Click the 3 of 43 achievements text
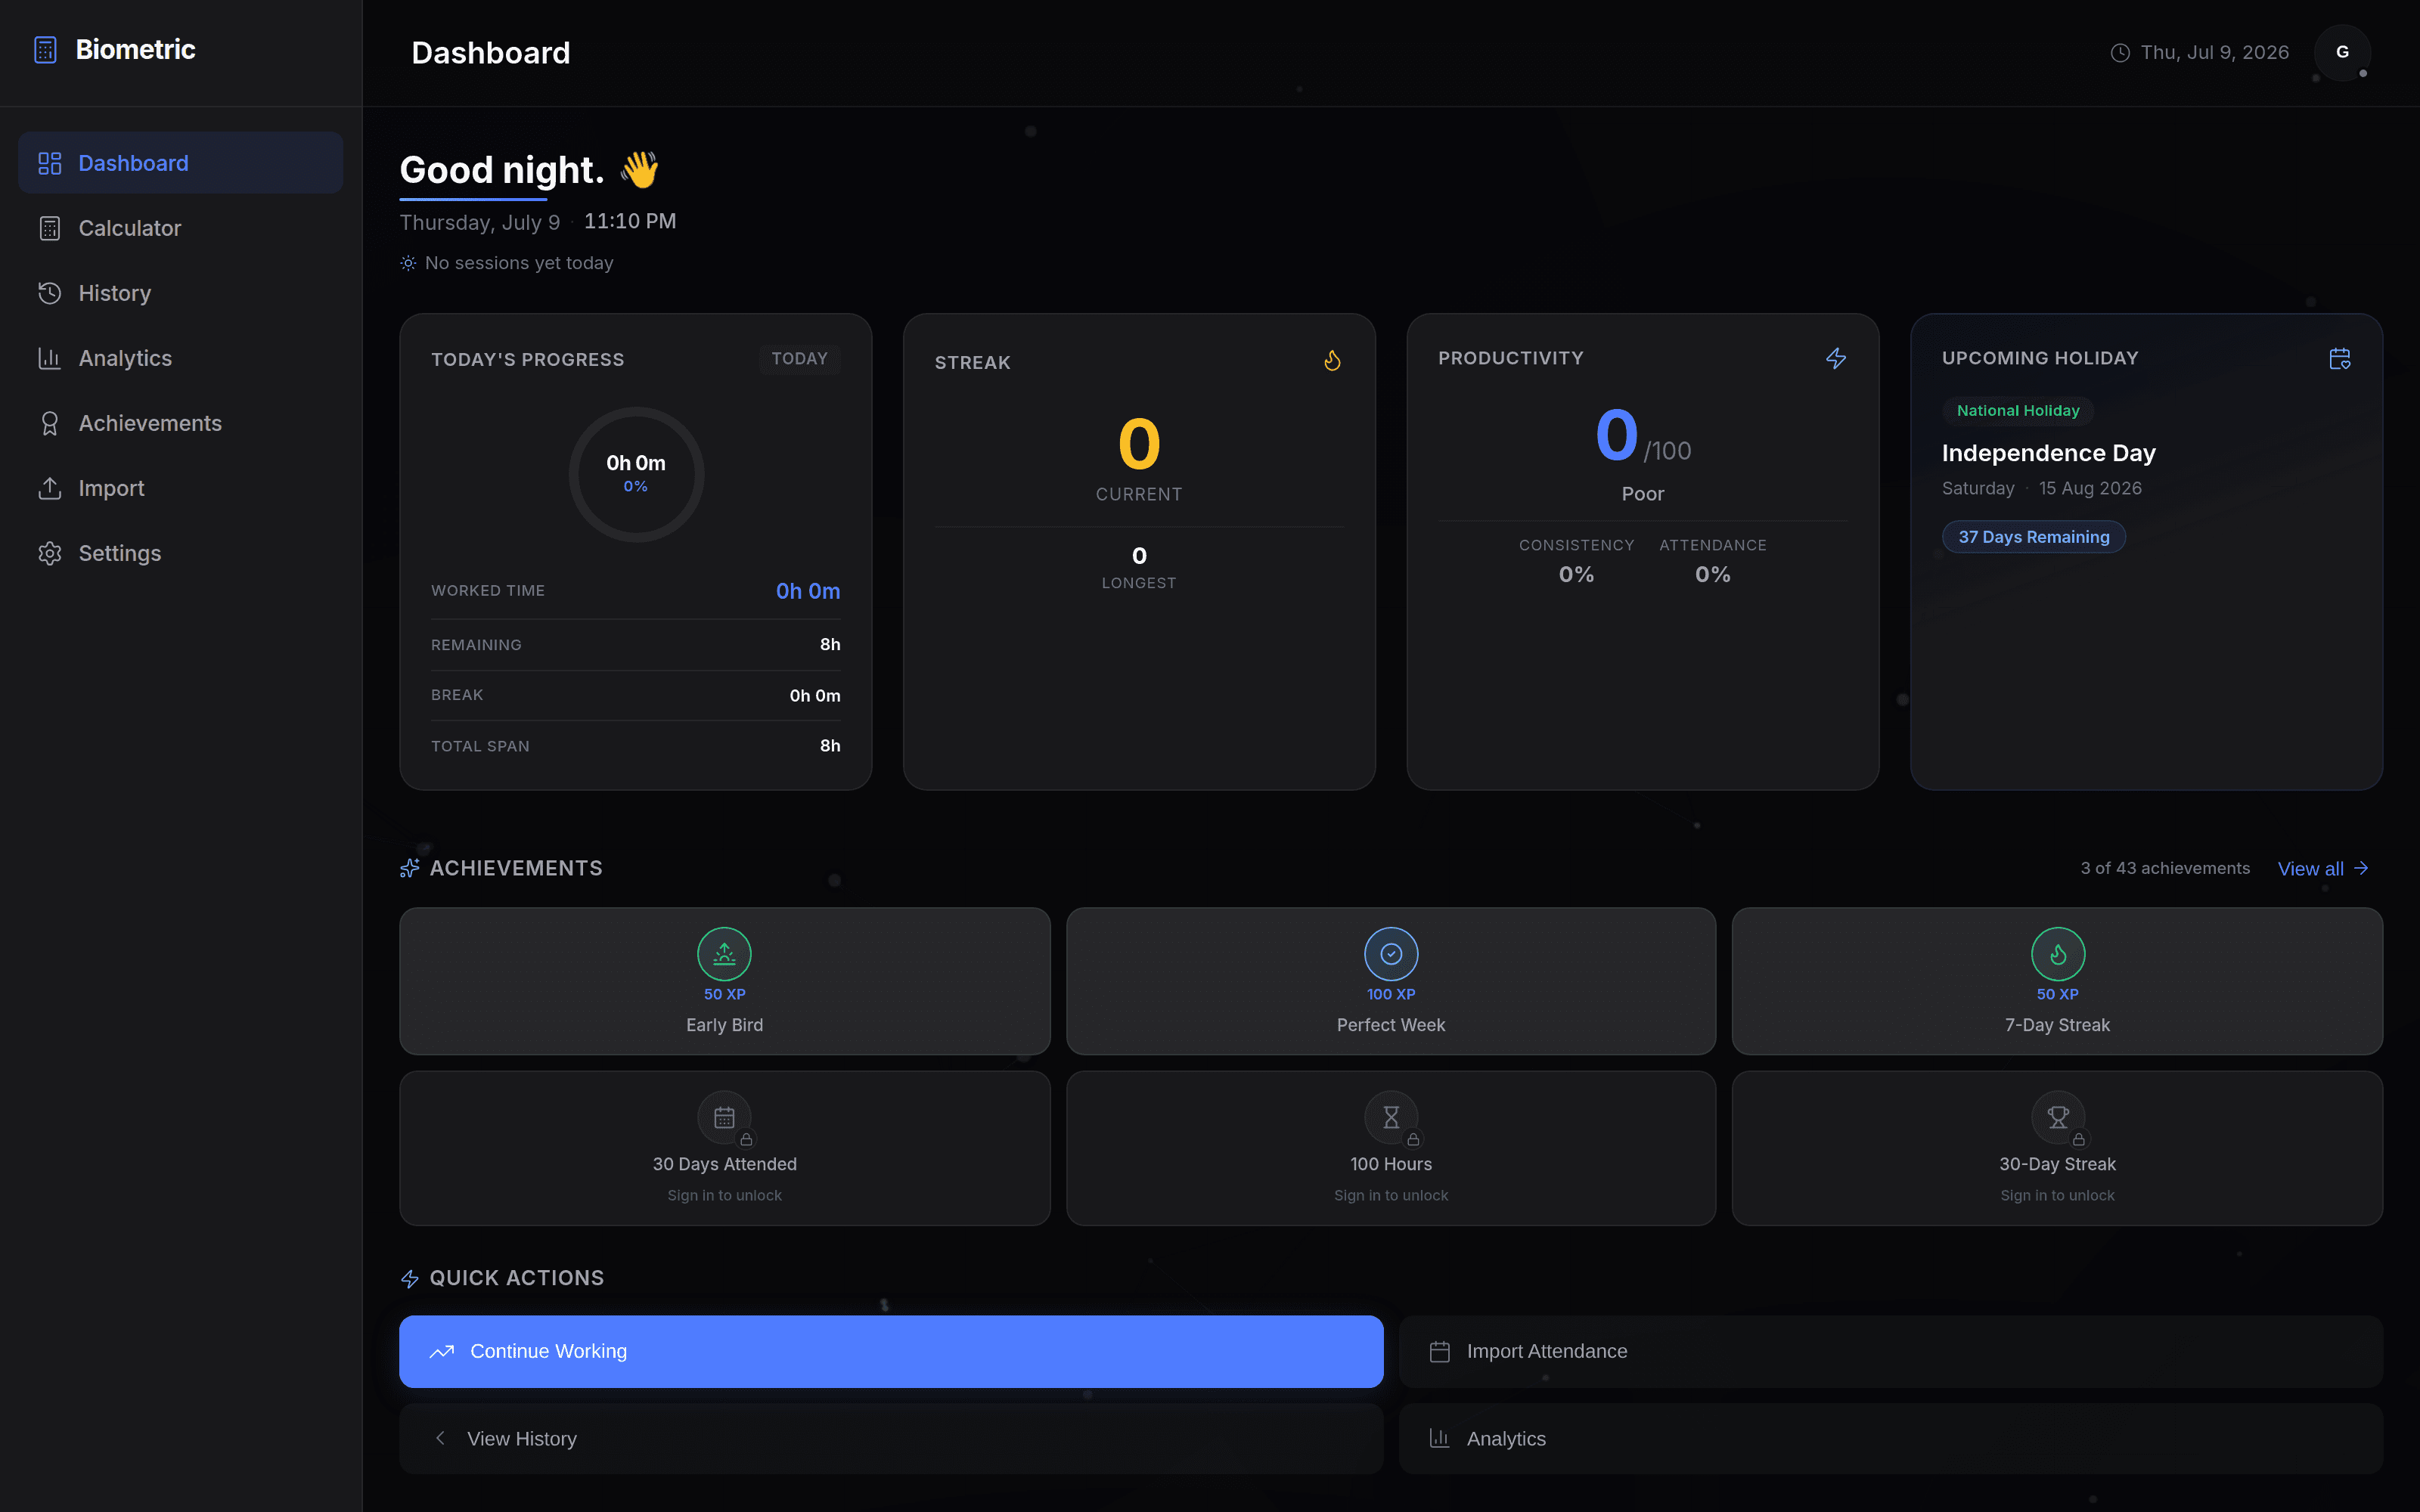Screen dimensions: 2420x1512 pyautogui.click(x=2165, y=868)
